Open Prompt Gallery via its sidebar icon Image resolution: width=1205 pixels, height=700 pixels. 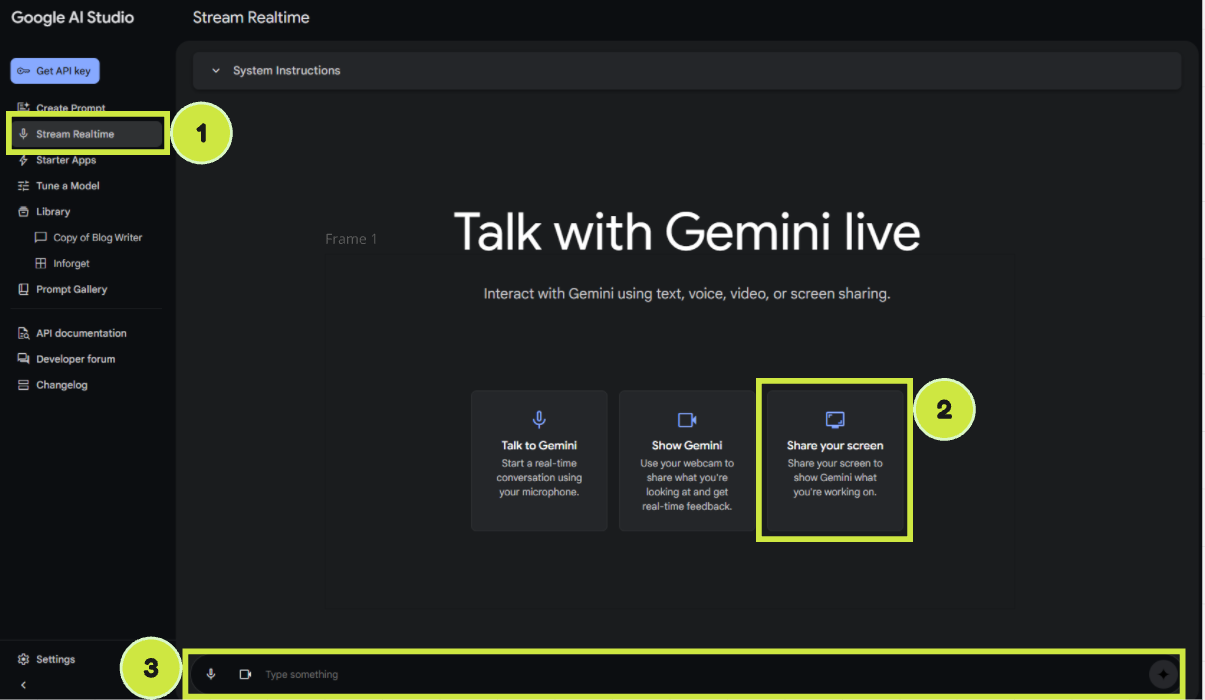coord(23,289)
